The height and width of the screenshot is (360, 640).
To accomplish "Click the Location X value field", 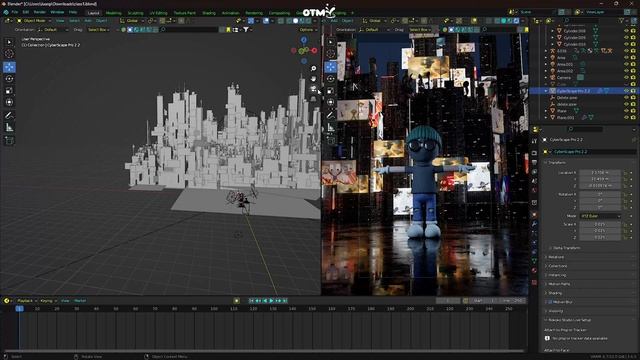I will pos(600,173).
